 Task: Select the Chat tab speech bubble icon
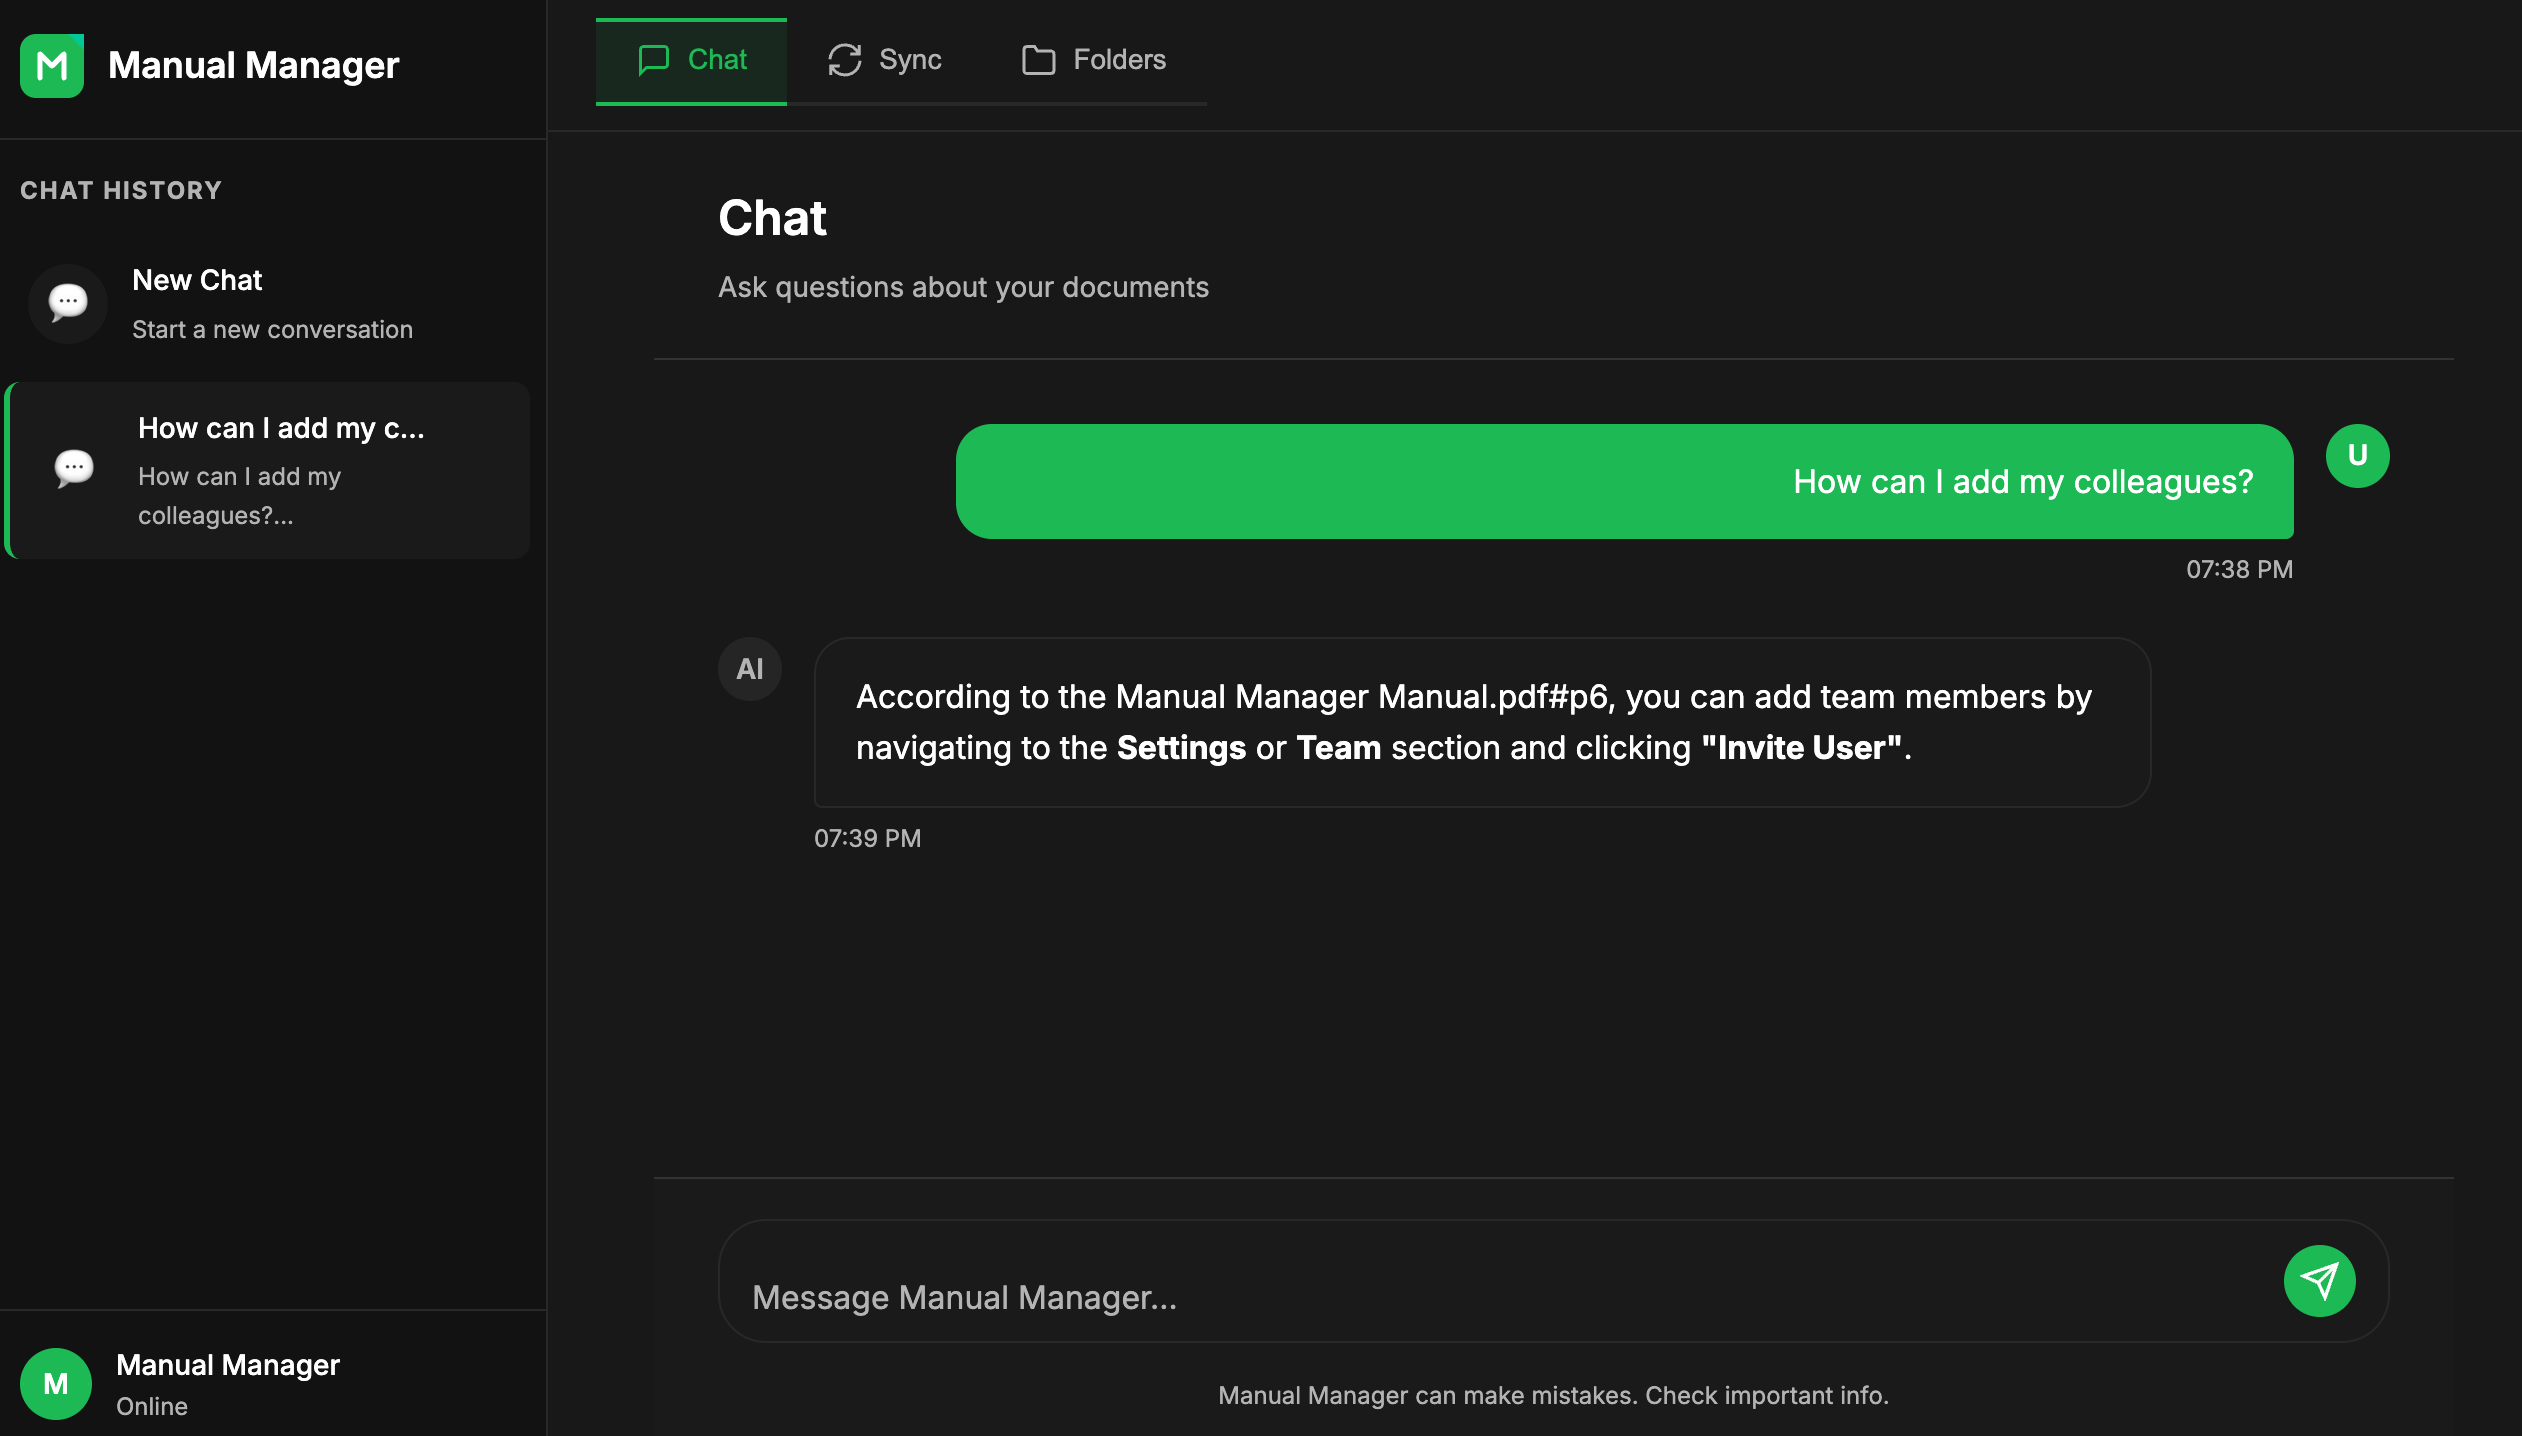tap(654, 60)
